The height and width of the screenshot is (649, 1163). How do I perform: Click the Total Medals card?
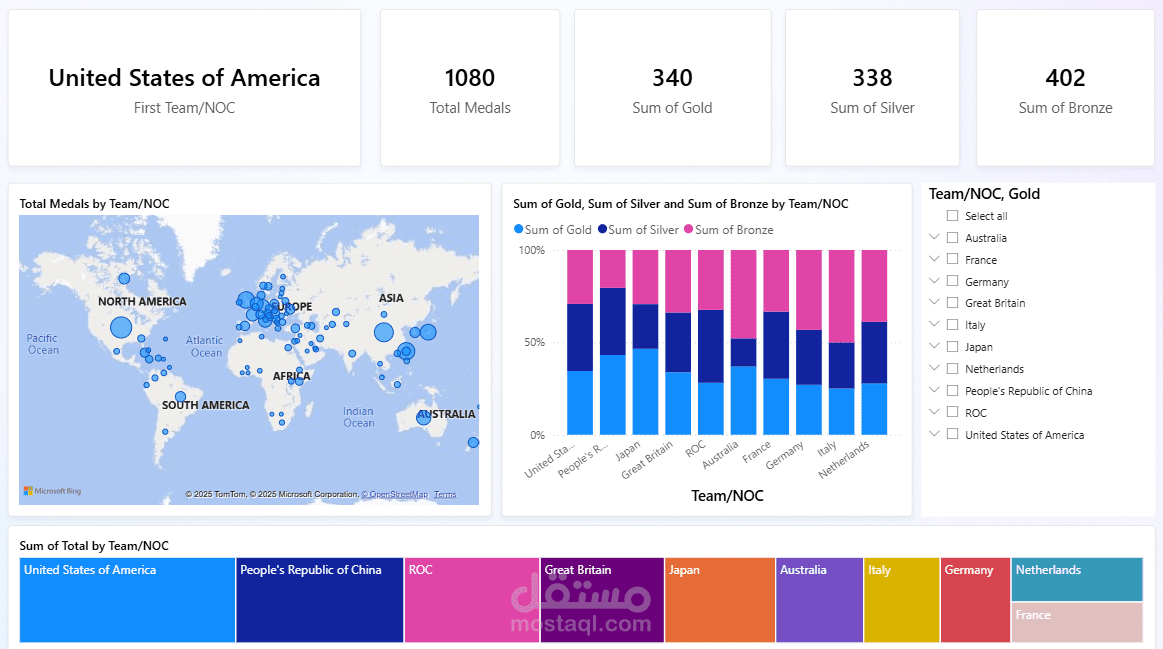click(470, 88)
